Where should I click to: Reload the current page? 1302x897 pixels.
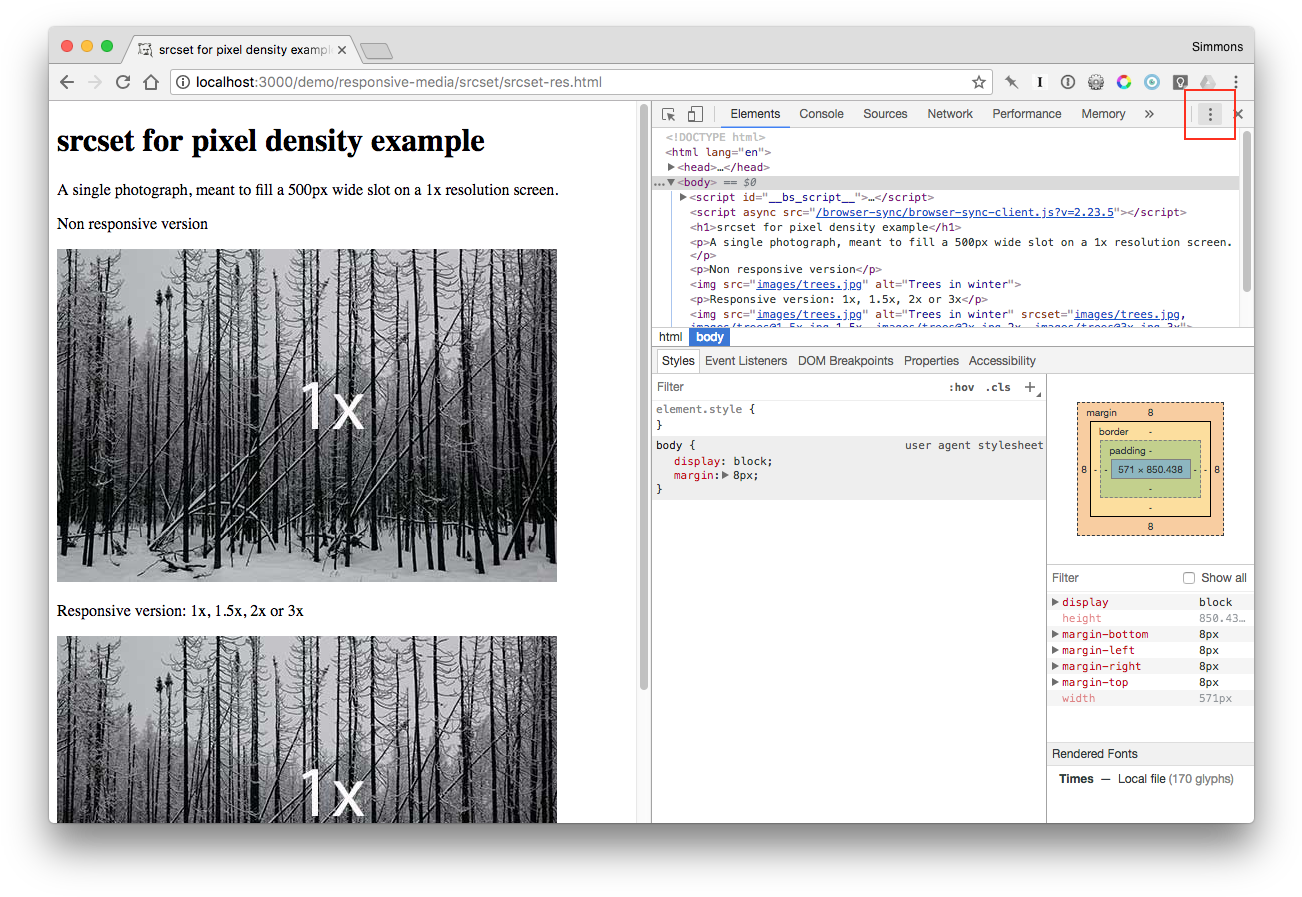coord(123,82)
